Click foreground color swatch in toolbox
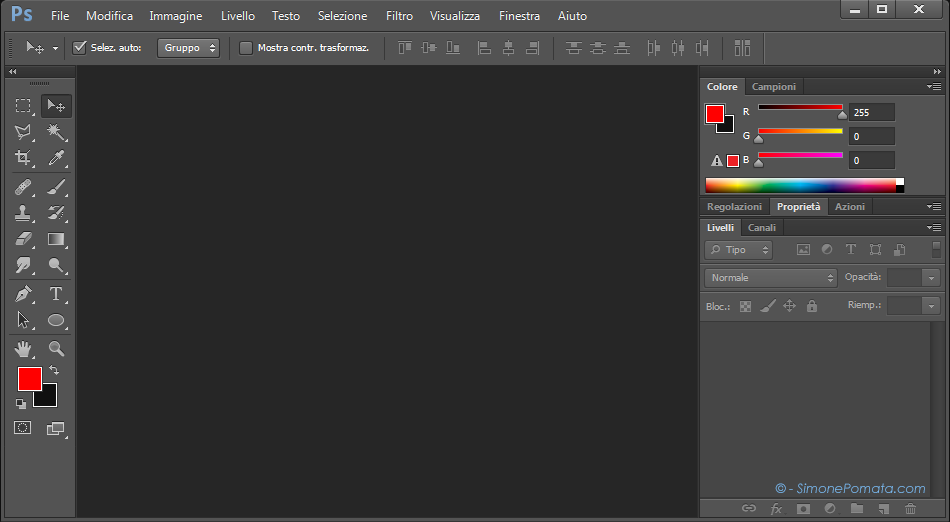Viewport: 950px width, 522px height. (x=30, y=379)
